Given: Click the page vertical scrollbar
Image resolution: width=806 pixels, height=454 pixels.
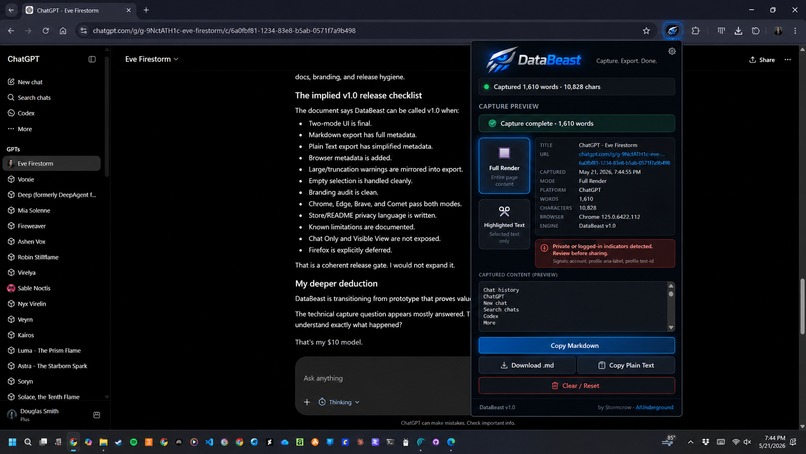Looking at the screenshot, I should (802, 306).
